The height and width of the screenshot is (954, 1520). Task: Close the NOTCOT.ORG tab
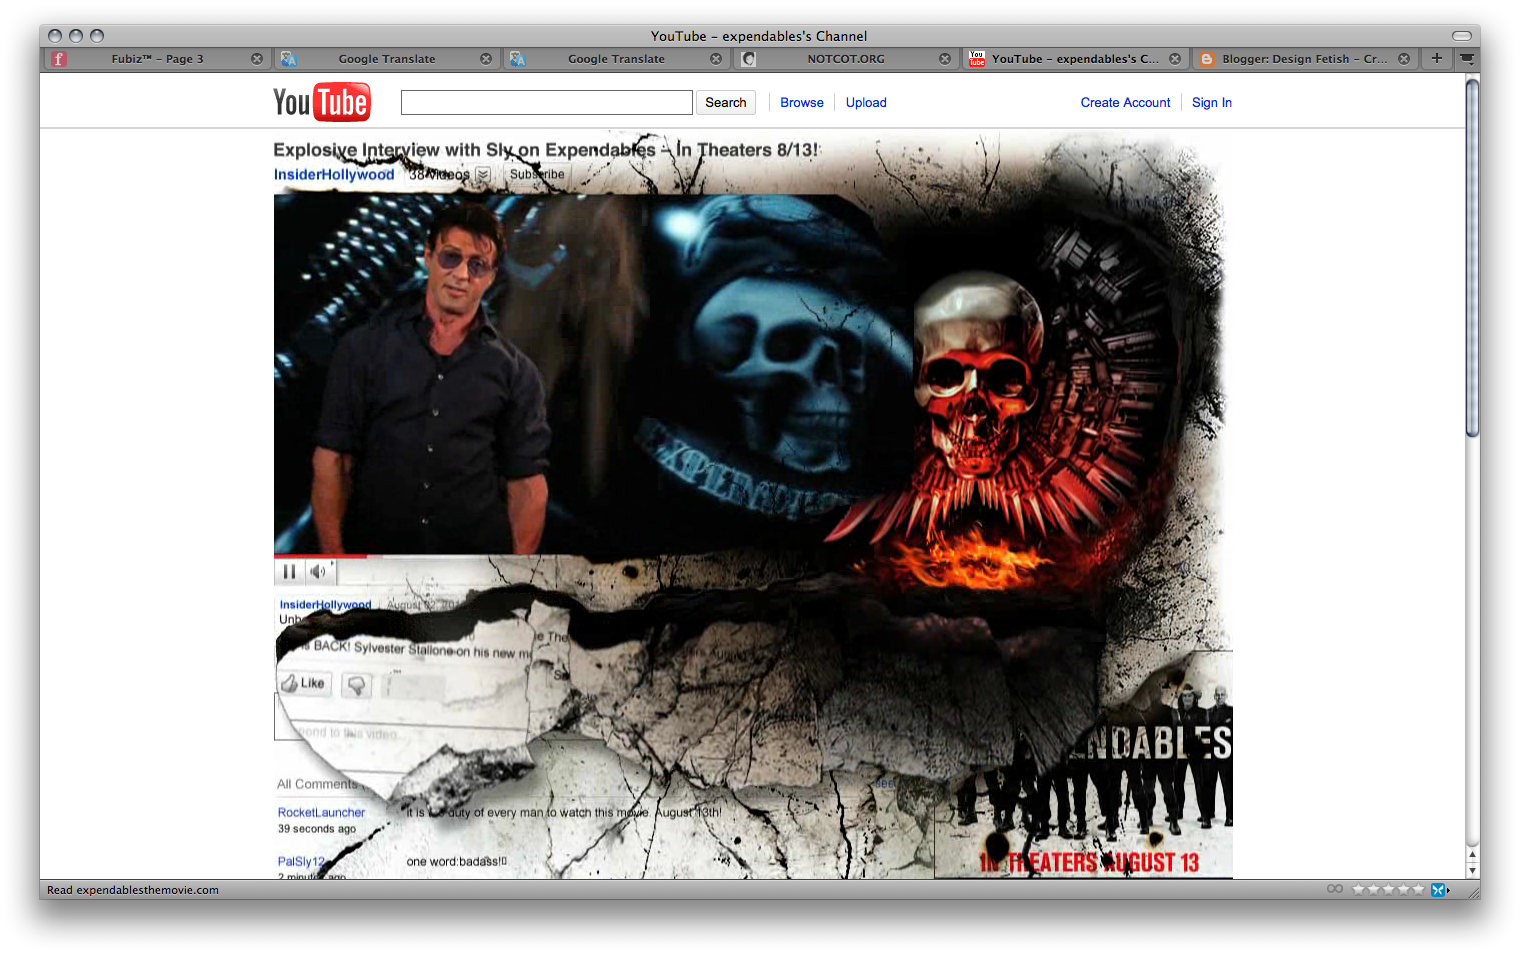945,59
